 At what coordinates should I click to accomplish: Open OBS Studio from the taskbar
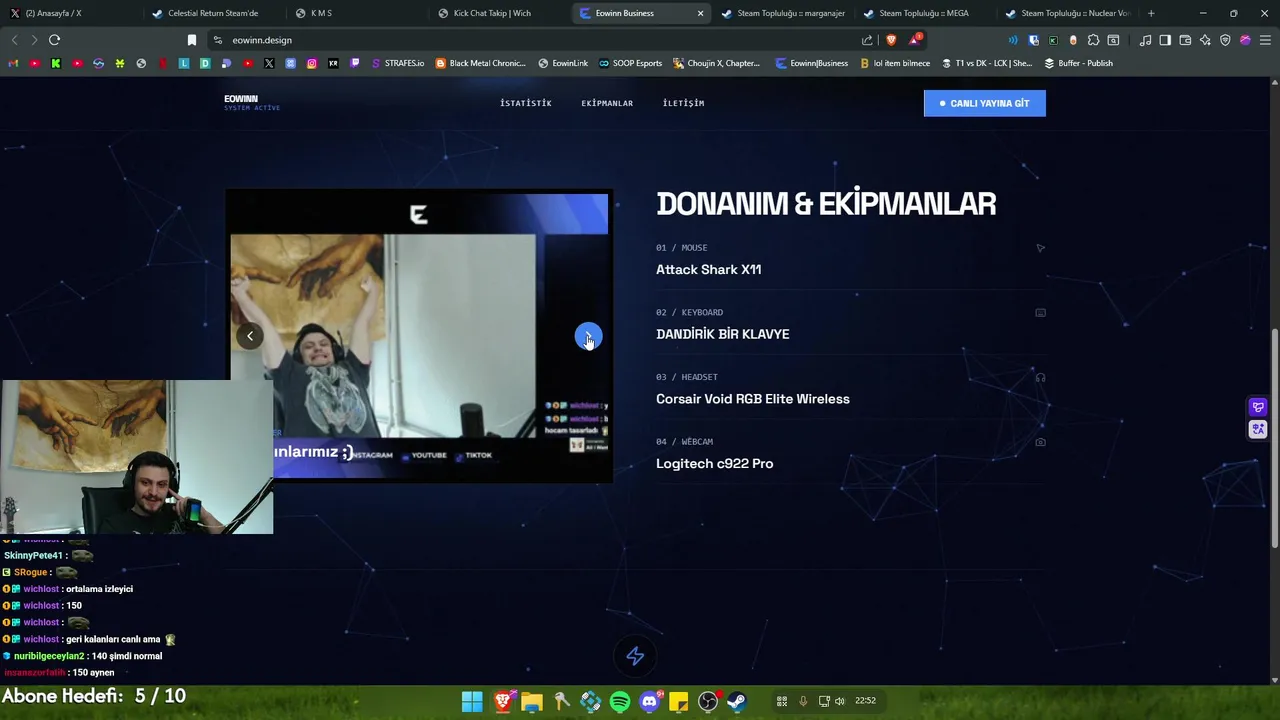pyautogui.click(x=708, y=702)
